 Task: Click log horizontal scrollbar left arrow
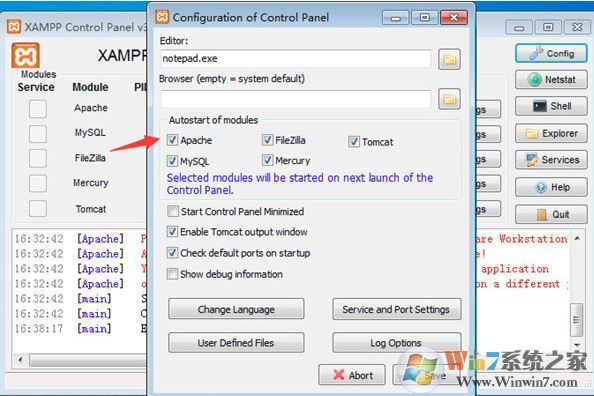pos(20,359)
